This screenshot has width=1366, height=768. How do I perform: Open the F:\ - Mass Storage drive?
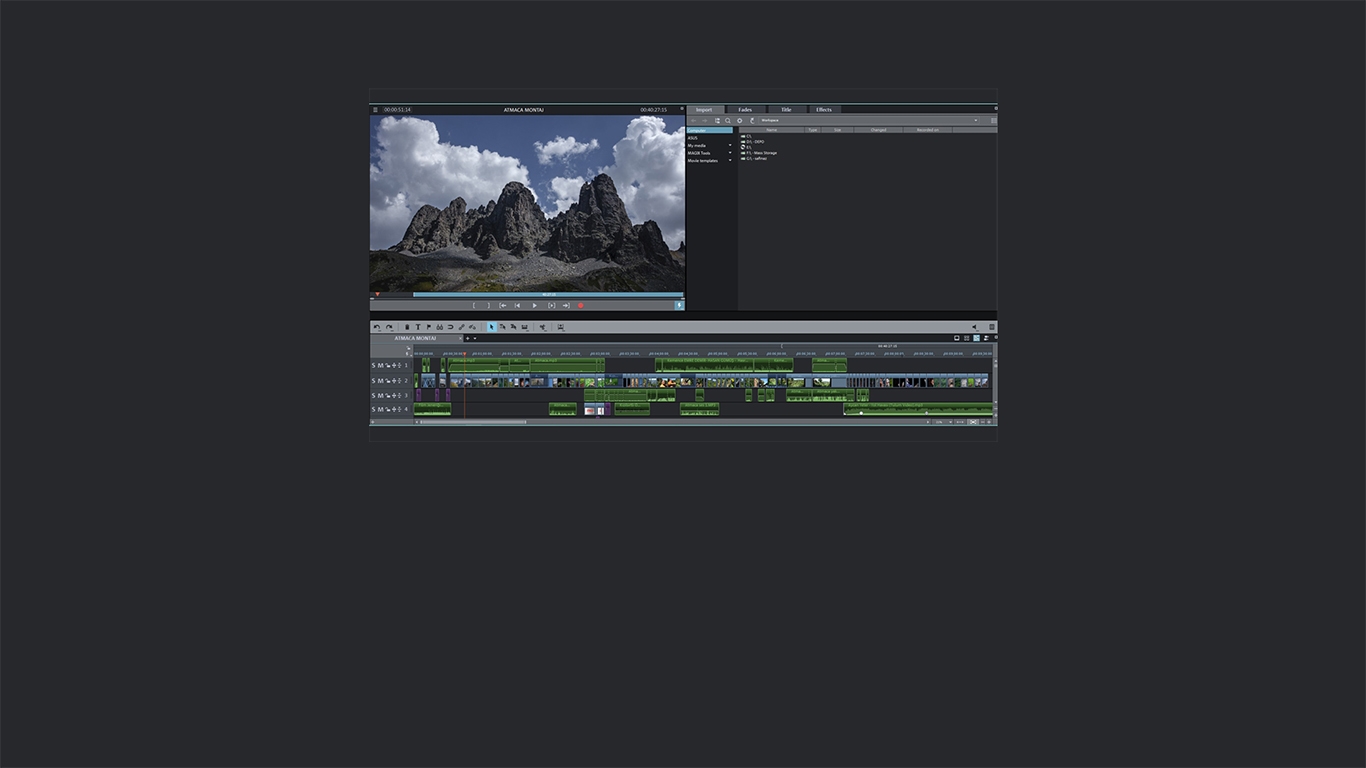759,153
